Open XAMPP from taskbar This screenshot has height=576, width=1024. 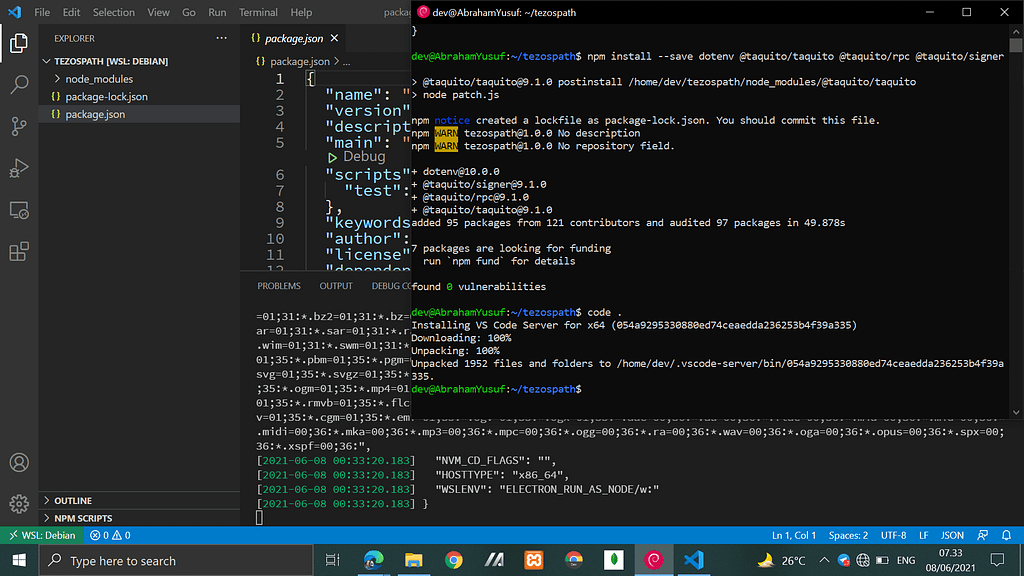(534, 560)
